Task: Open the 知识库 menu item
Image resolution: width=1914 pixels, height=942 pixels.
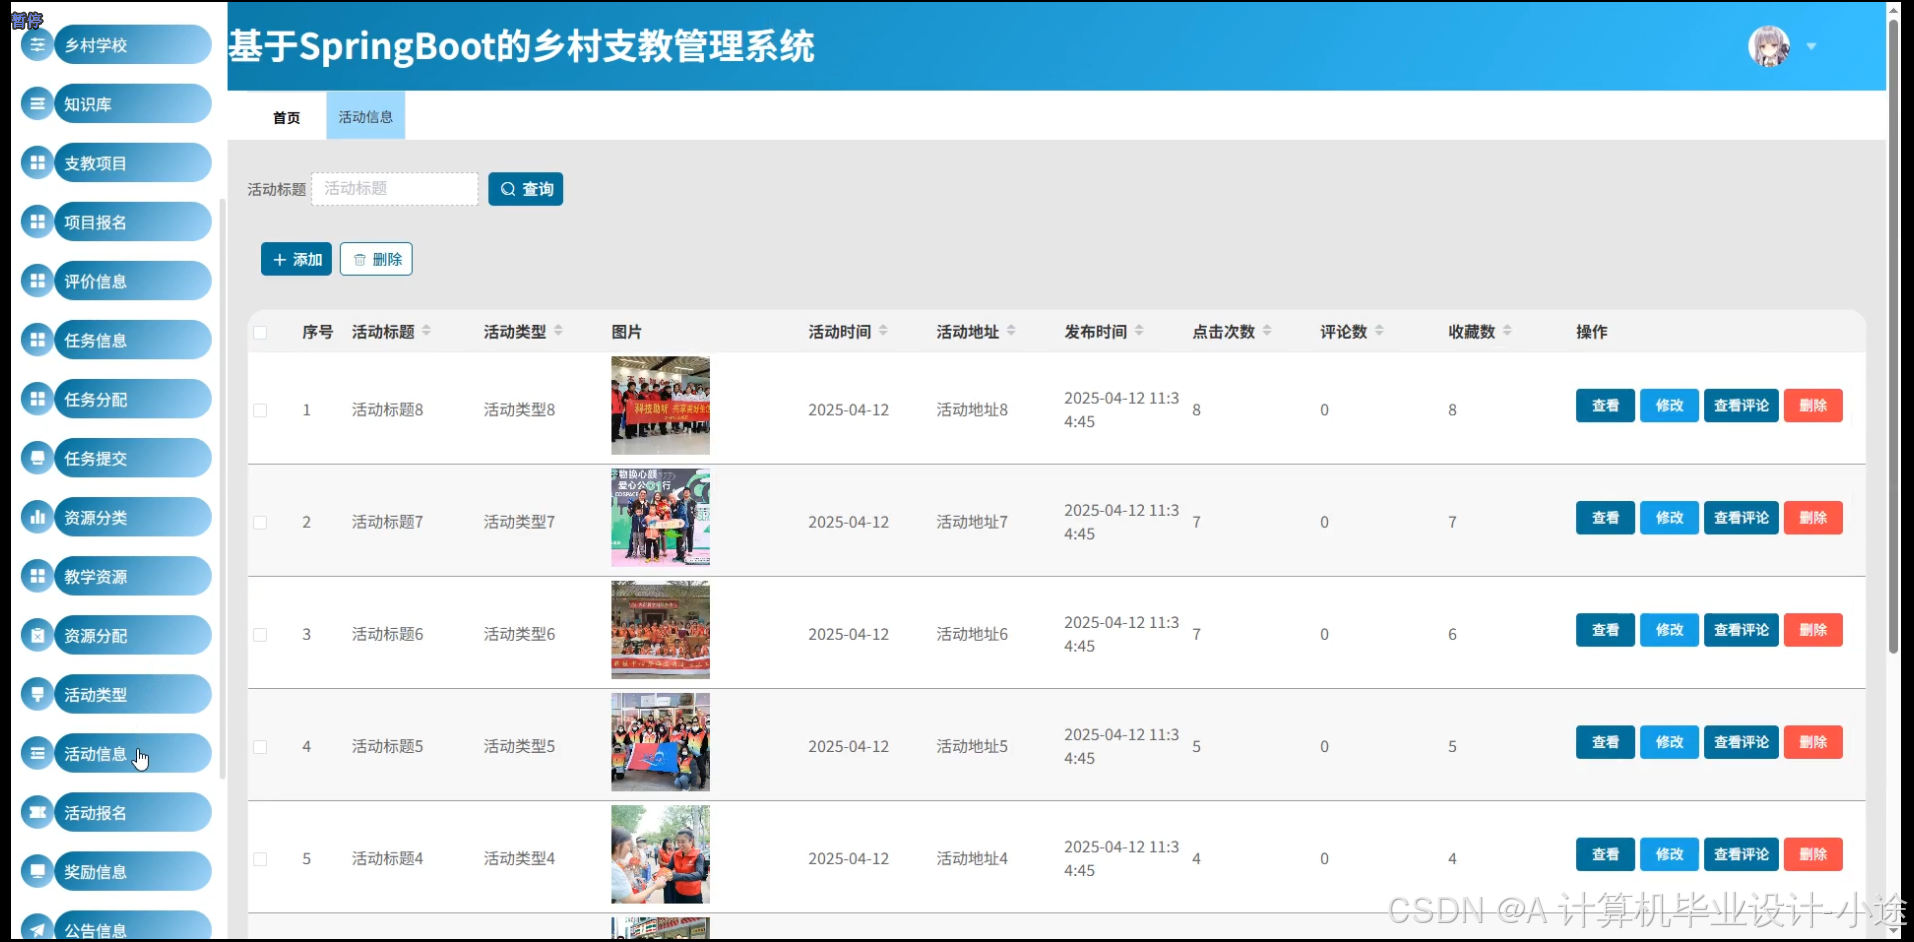Action: (132, 104)
